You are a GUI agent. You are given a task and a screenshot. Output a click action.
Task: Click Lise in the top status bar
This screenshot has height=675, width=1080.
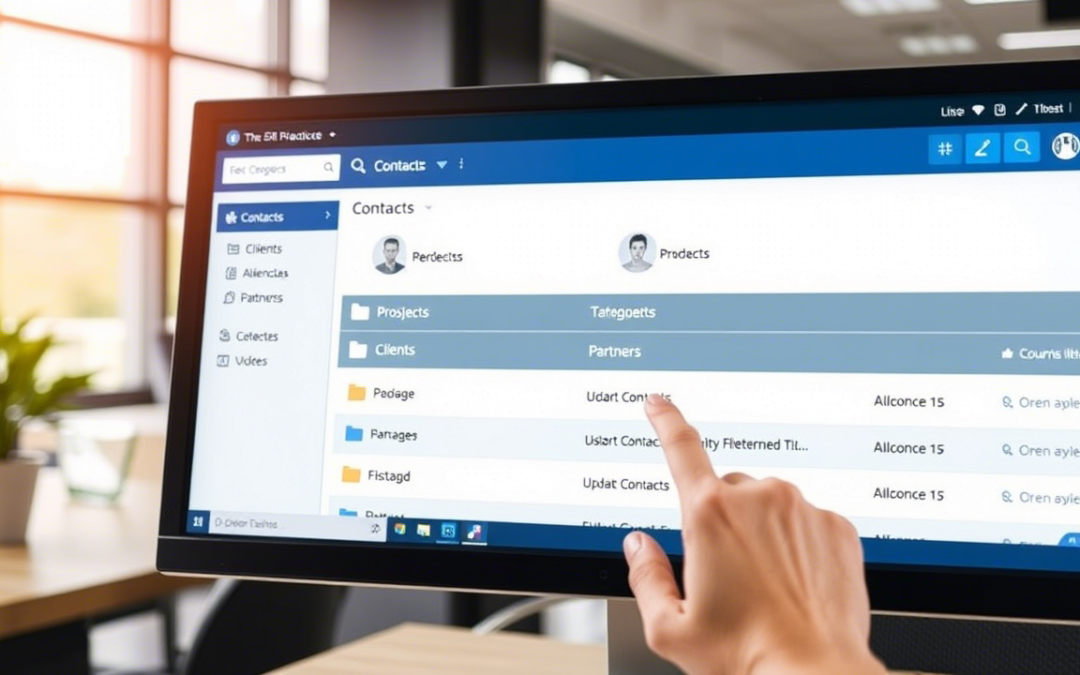[952, 111]
